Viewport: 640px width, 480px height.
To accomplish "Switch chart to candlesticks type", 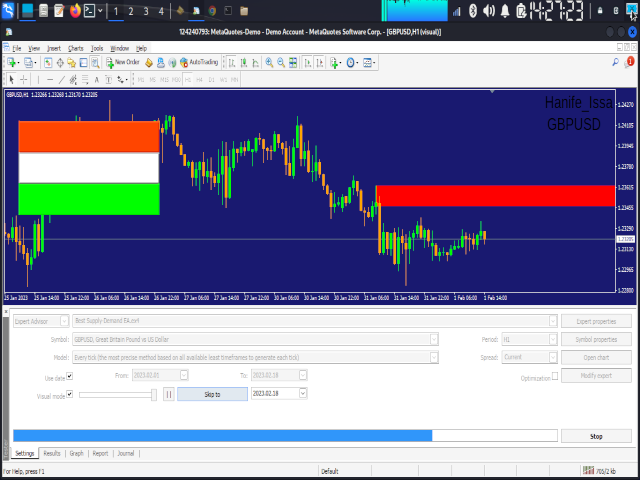I will (x=244, y=62).
